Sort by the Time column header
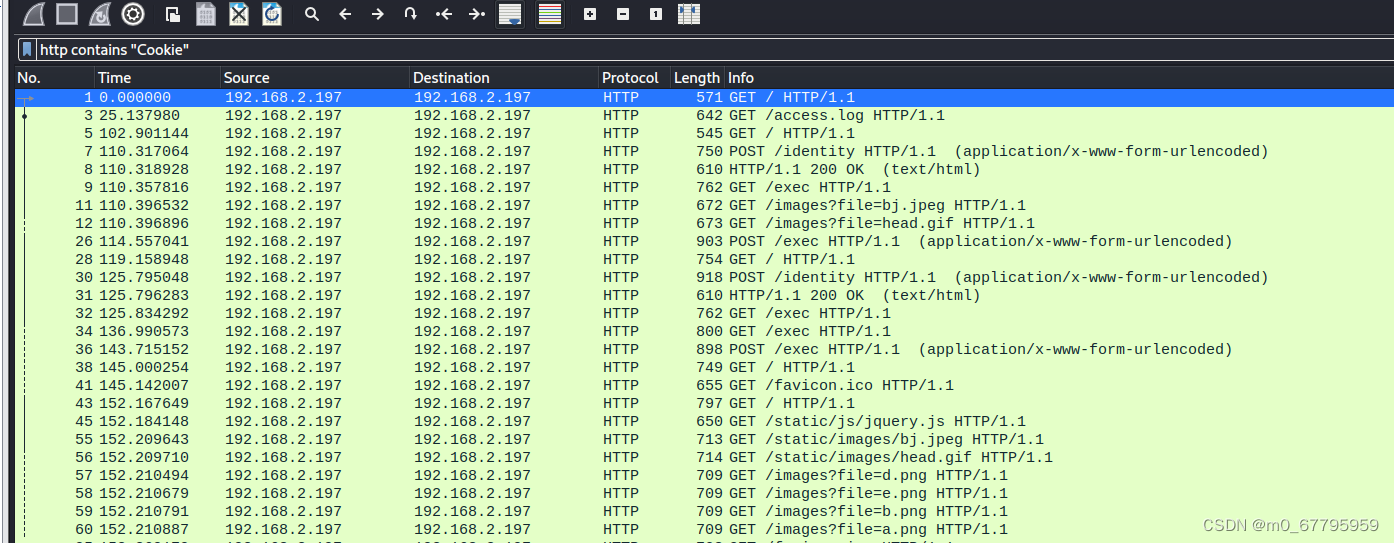The height and width of the screenshot is (543, 1394). pyautogui.click(x=157, y=78)
